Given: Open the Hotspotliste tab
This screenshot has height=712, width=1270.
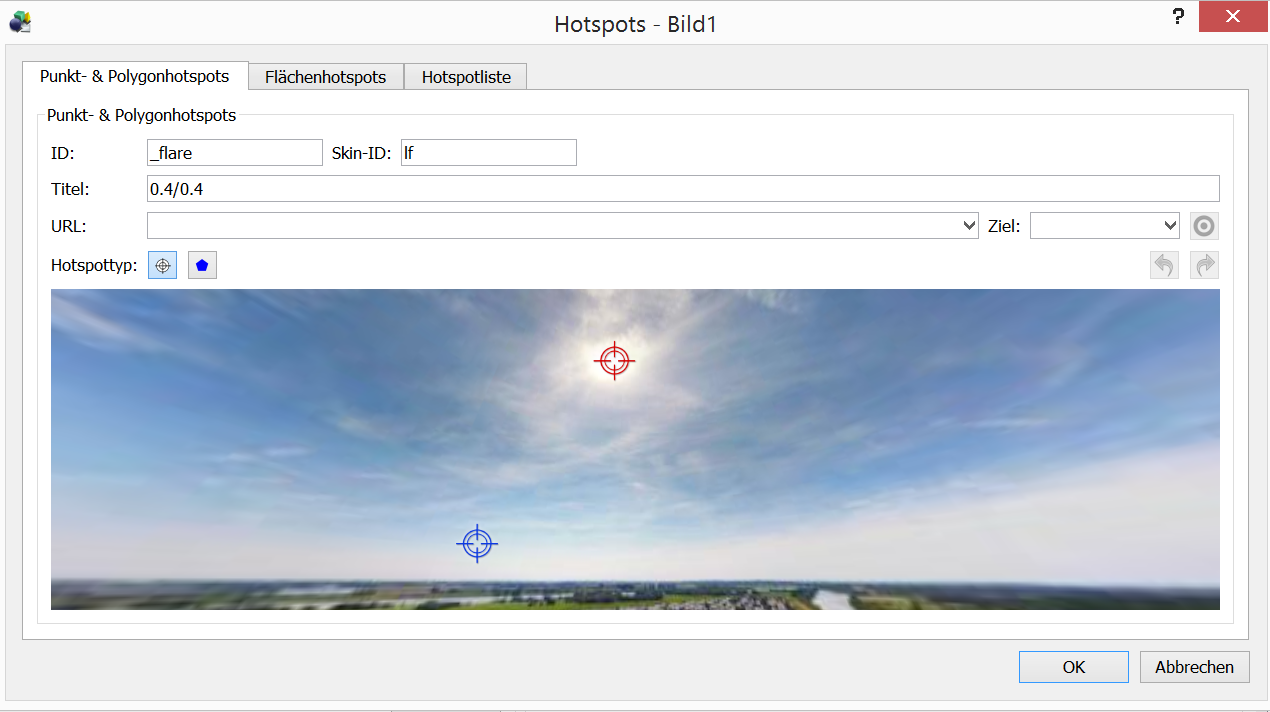Looking at the screenshot, I should (x=466, y=77).
